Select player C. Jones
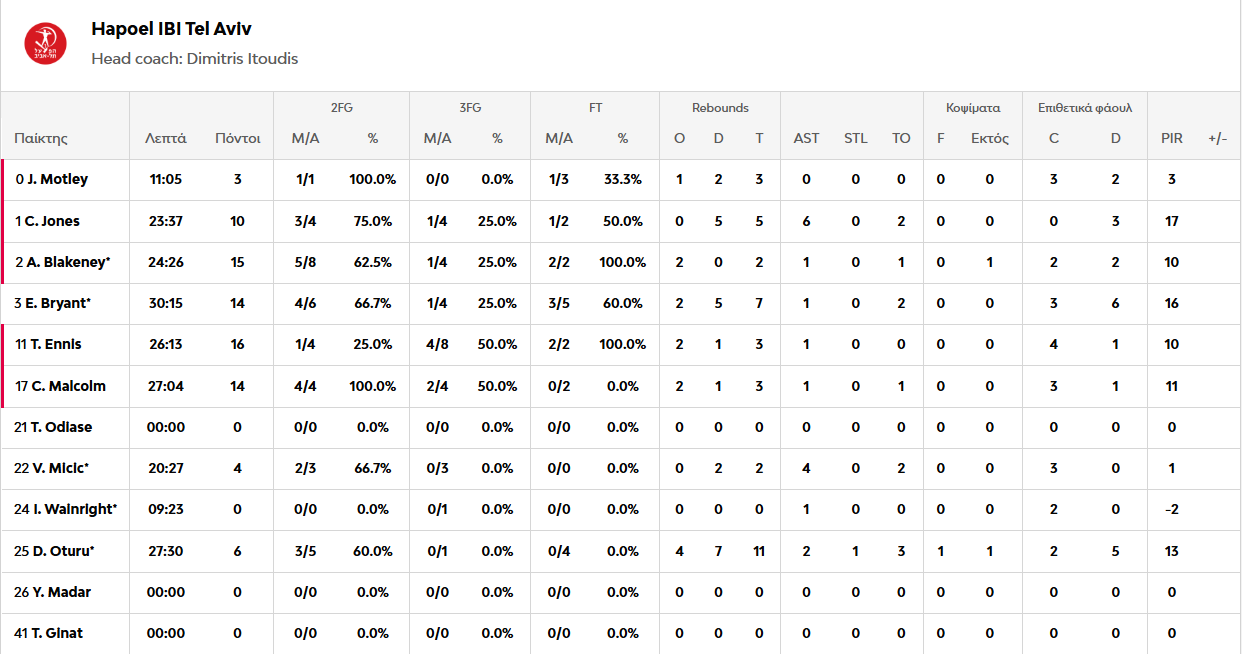 (x=54, y=221)
